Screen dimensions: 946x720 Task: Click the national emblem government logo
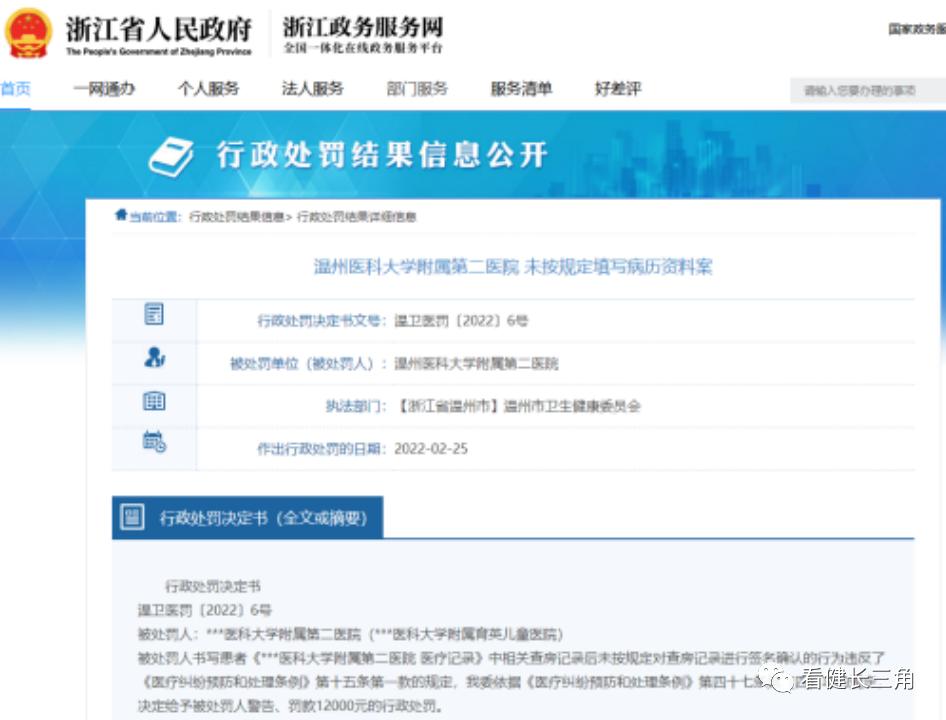(x=30, y=32)
